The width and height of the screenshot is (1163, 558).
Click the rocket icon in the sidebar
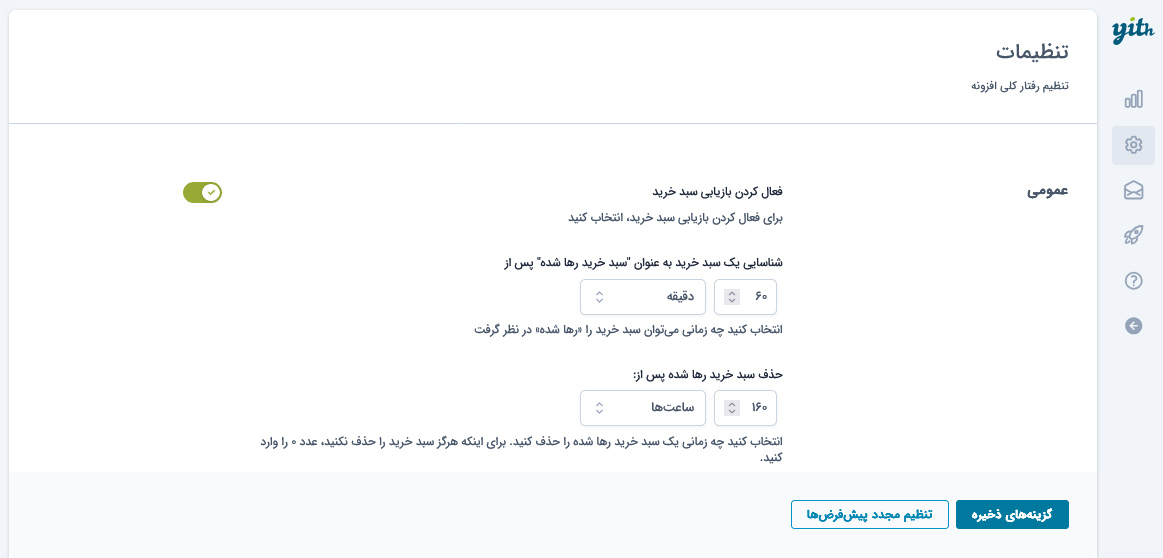(1133, 236)
